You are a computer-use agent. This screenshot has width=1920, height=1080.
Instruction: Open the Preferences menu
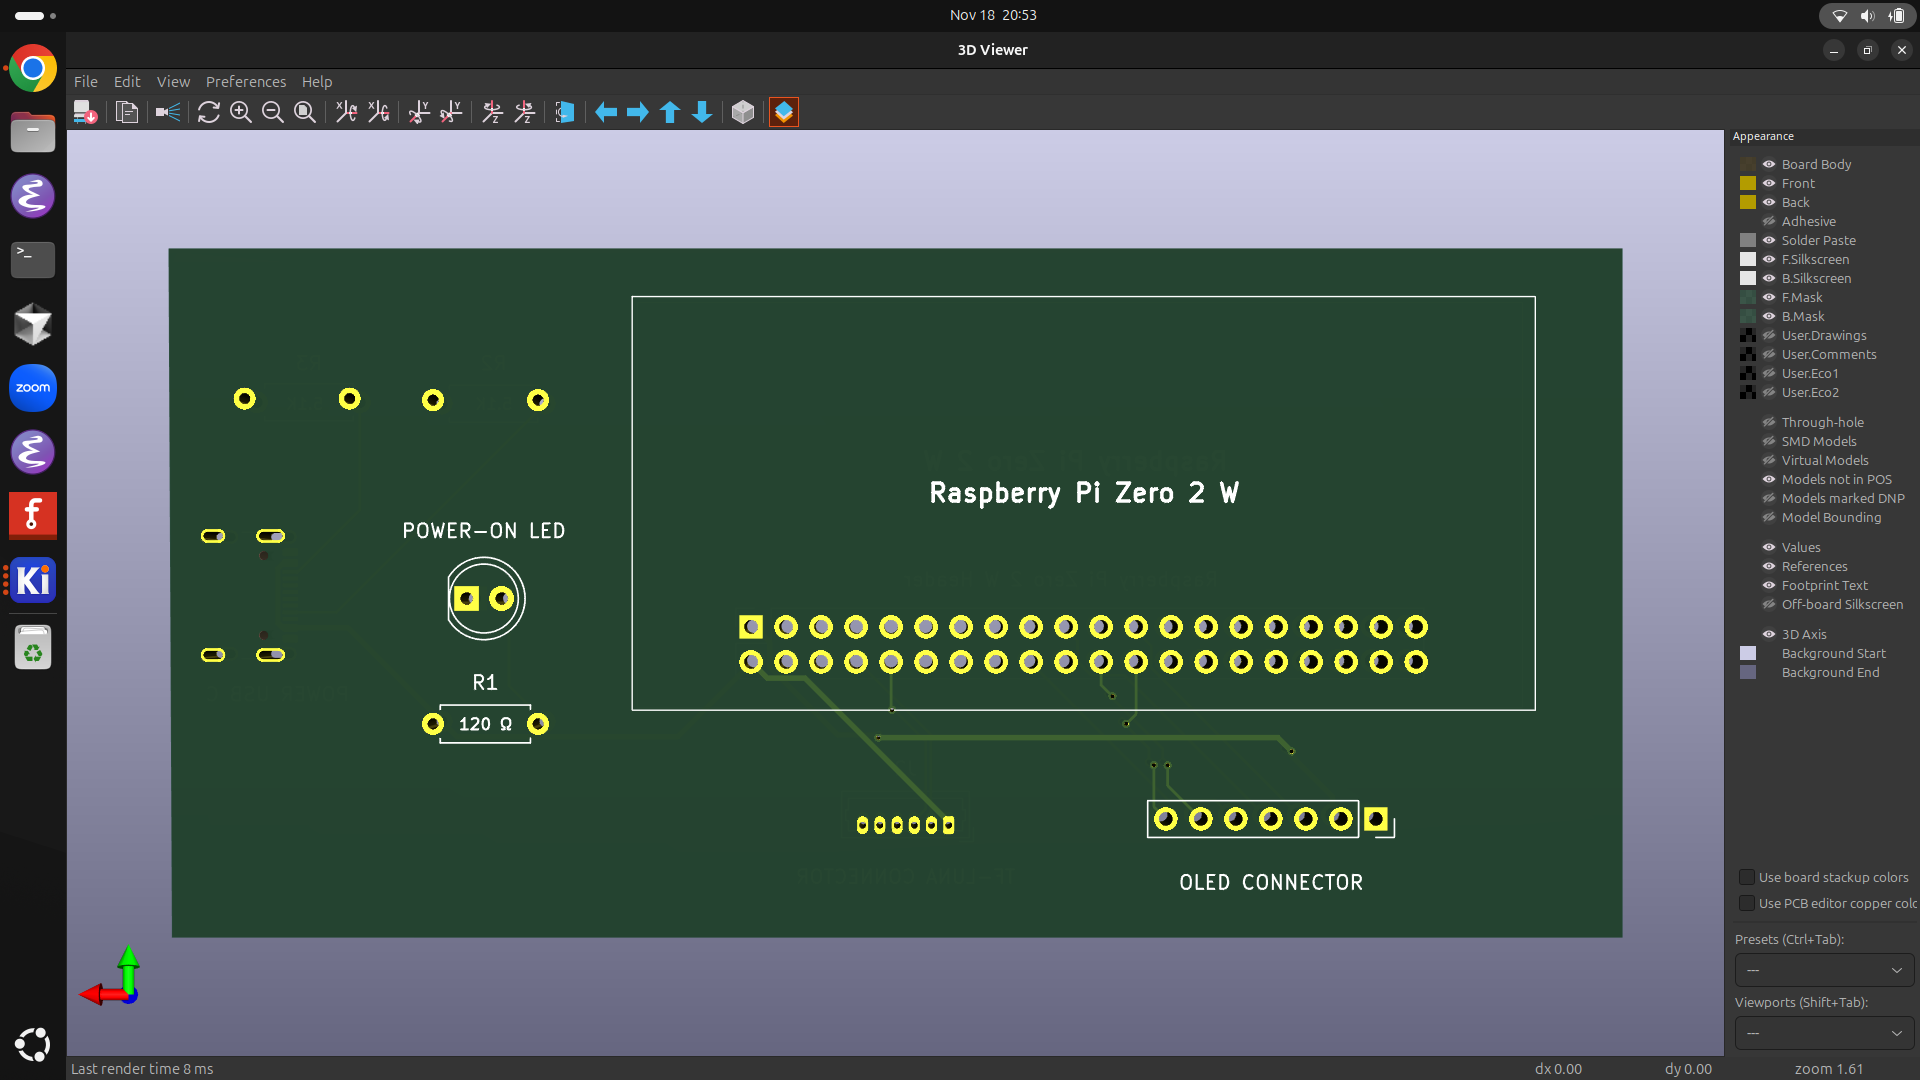pos(245,82)
